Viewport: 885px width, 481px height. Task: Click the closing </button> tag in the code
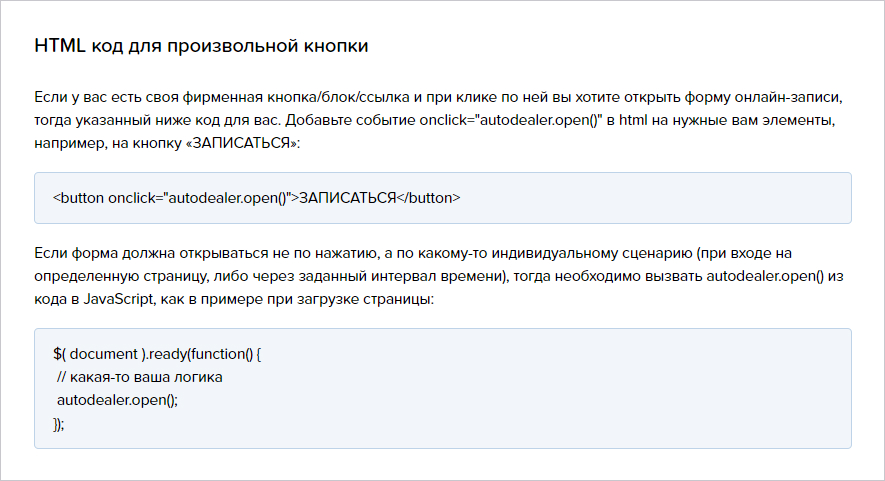tap(428, 198)
